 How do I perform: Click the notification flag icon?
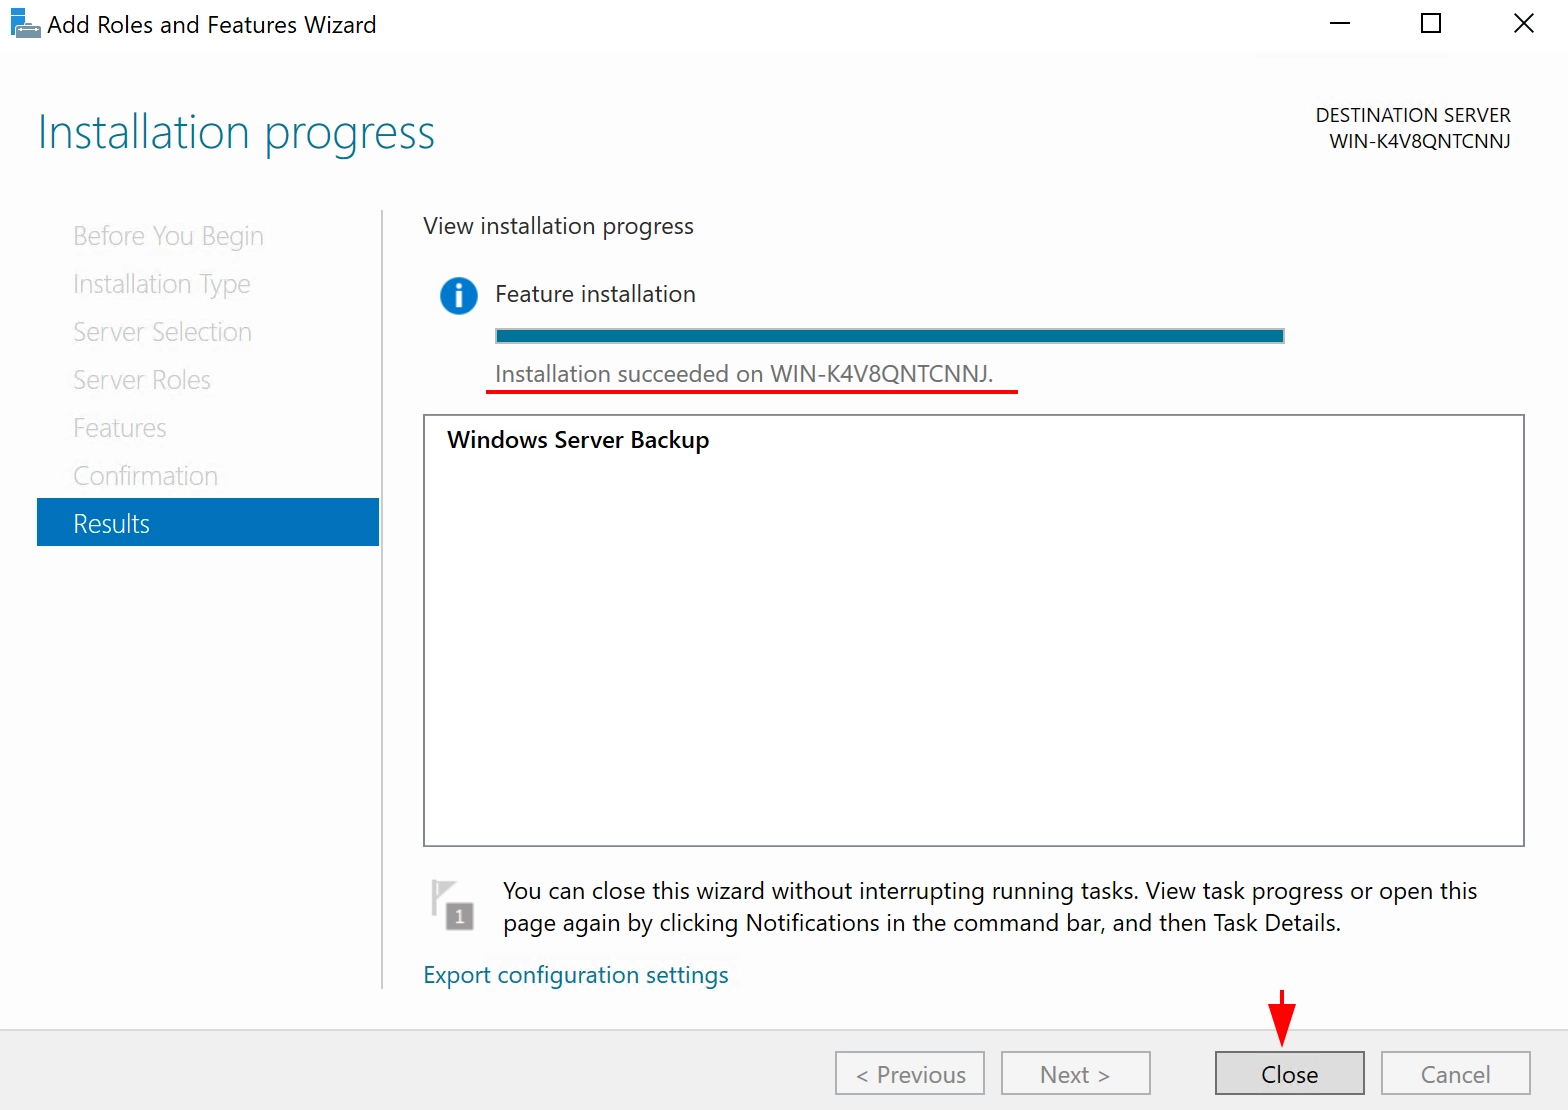pyautogui.click(x=453, y=905)
